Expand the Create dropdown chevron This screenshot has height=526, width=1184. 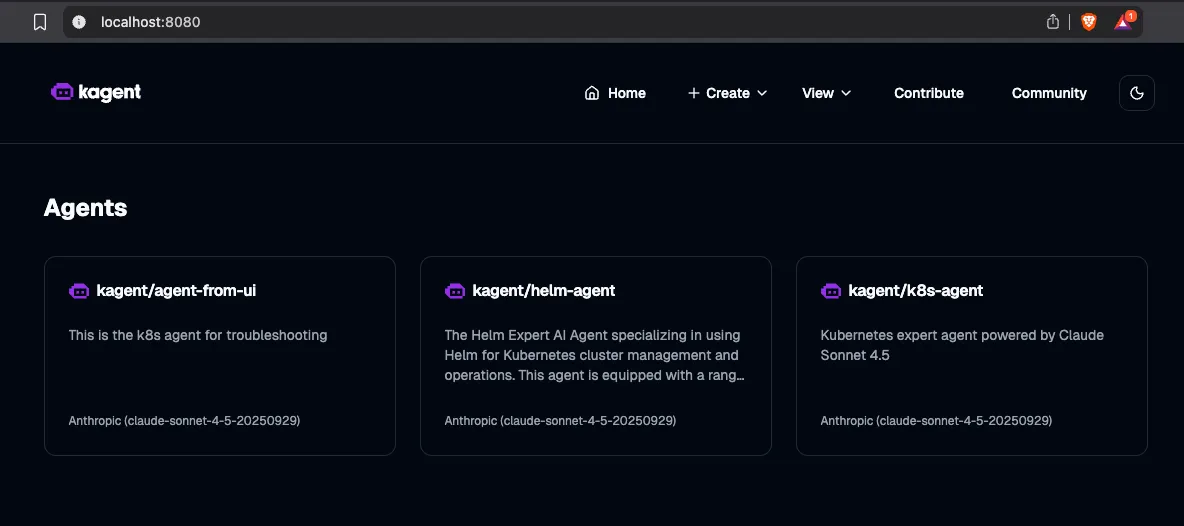pyautogui.click(x=762, y=93)
